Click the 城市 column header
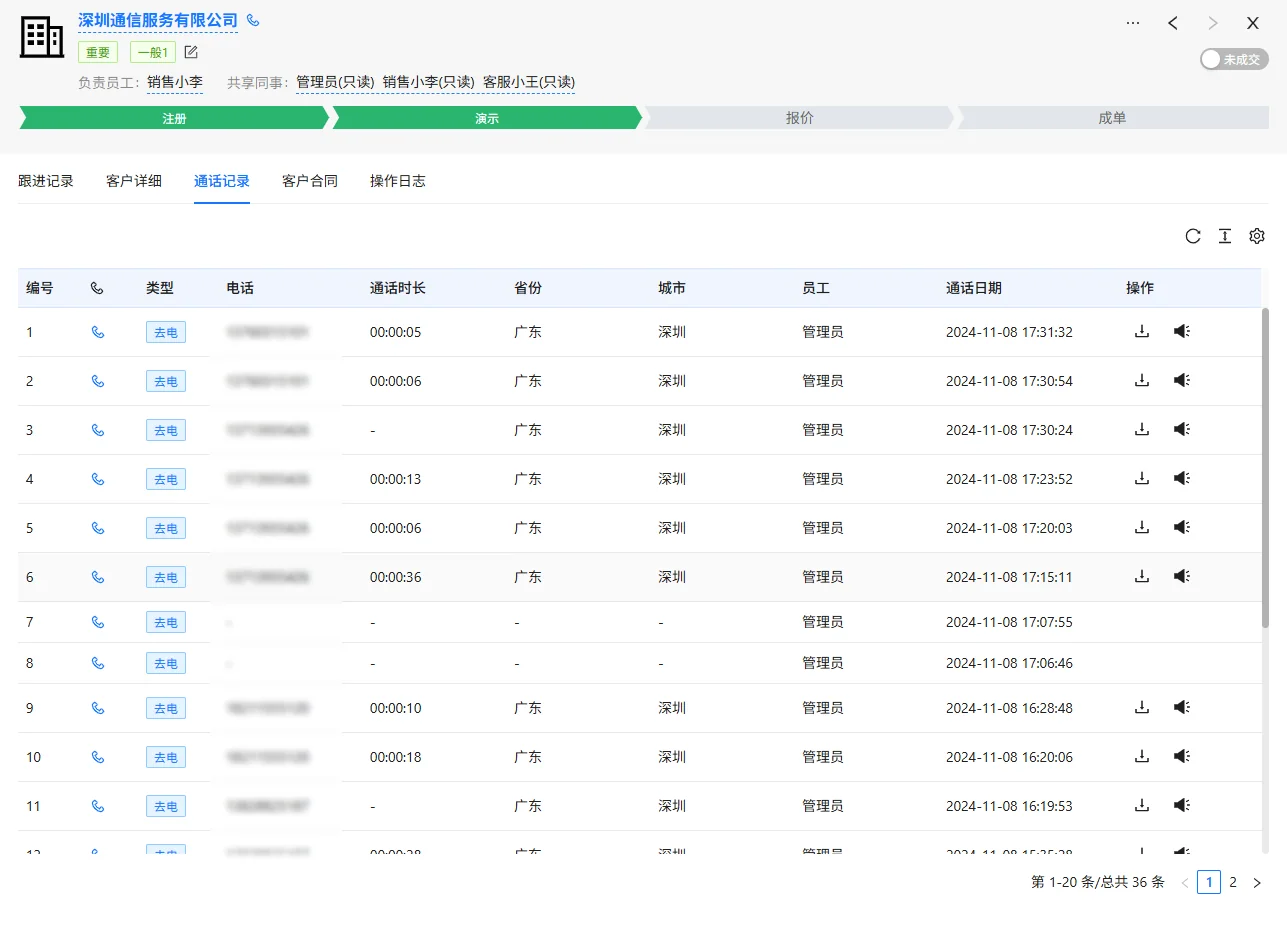The width and height of the screenshot is (1287, 934). pos(672,288)
